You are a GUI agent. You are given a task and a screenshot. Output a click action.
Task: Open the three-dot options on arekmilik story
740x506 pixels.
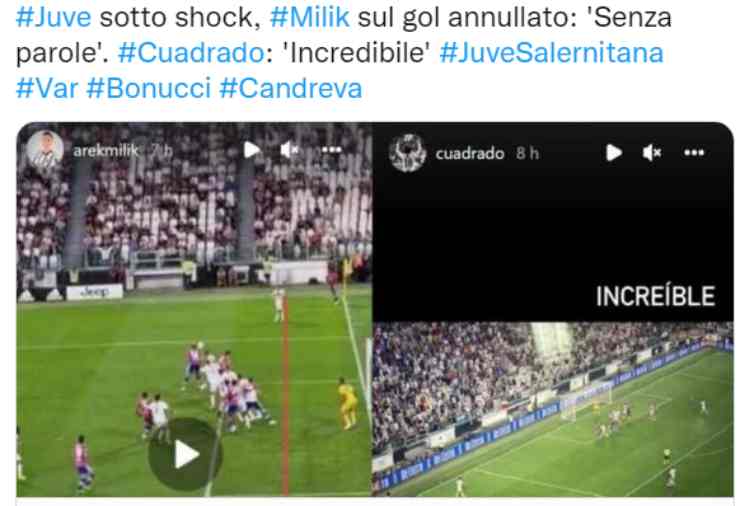tap(331, 150)
